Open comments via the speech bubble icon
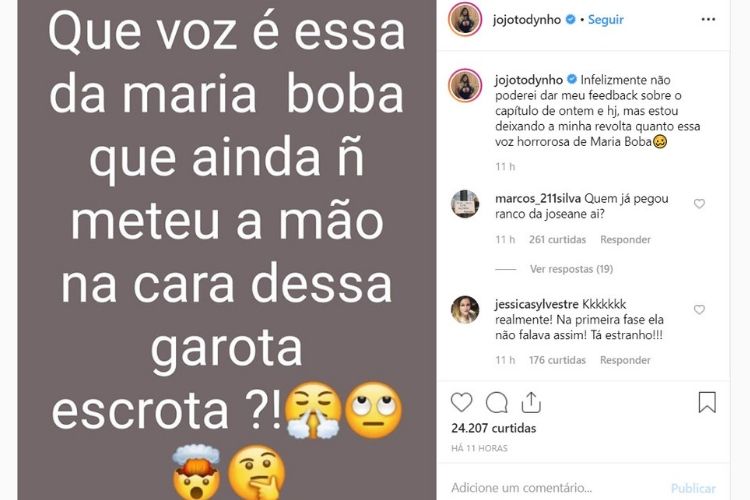750x500 pixels. pyautogui.click(x=496, y=402)
